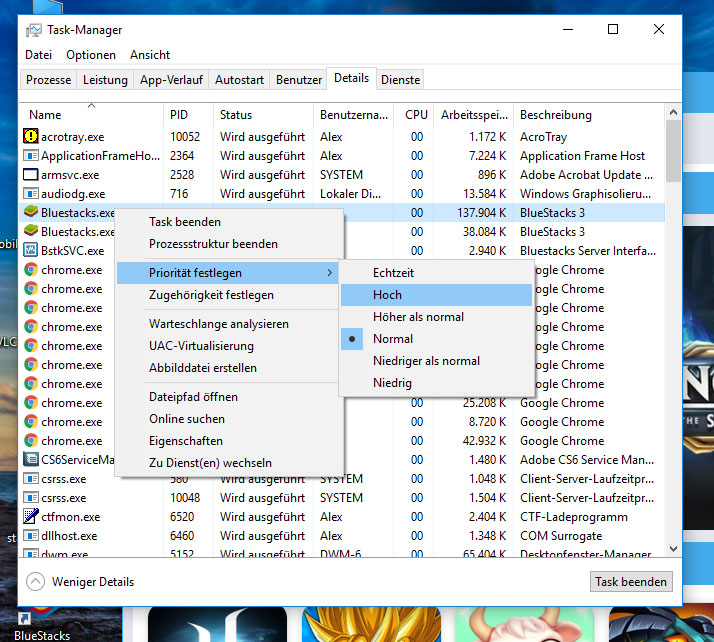Image resolution: width=714 pixels, height=642 pixels.
Task: Click the ctfmon.exe pen icon
Action: 31,516
